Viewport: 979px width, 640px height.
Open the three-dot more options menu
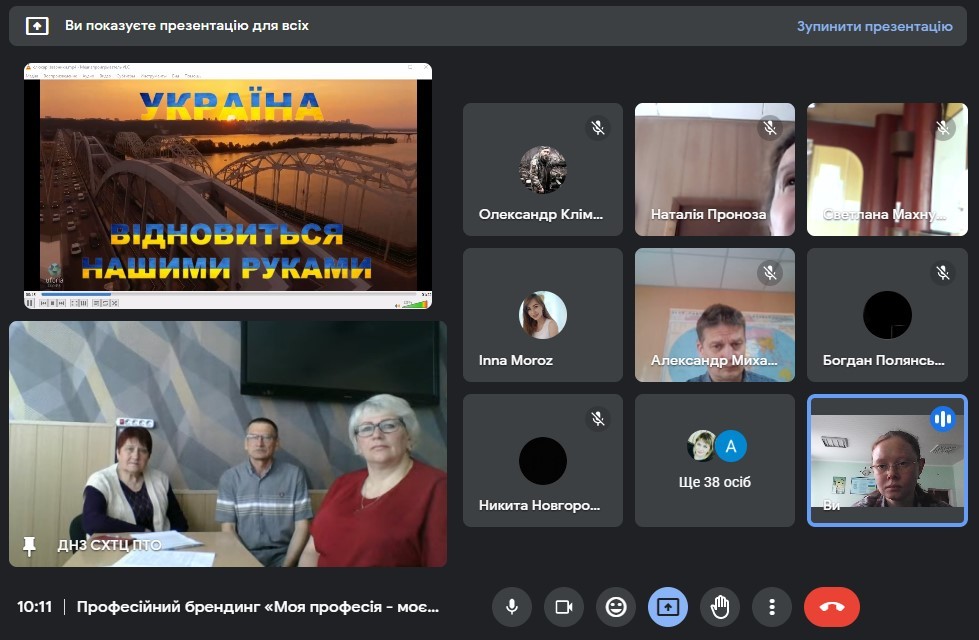771,607
